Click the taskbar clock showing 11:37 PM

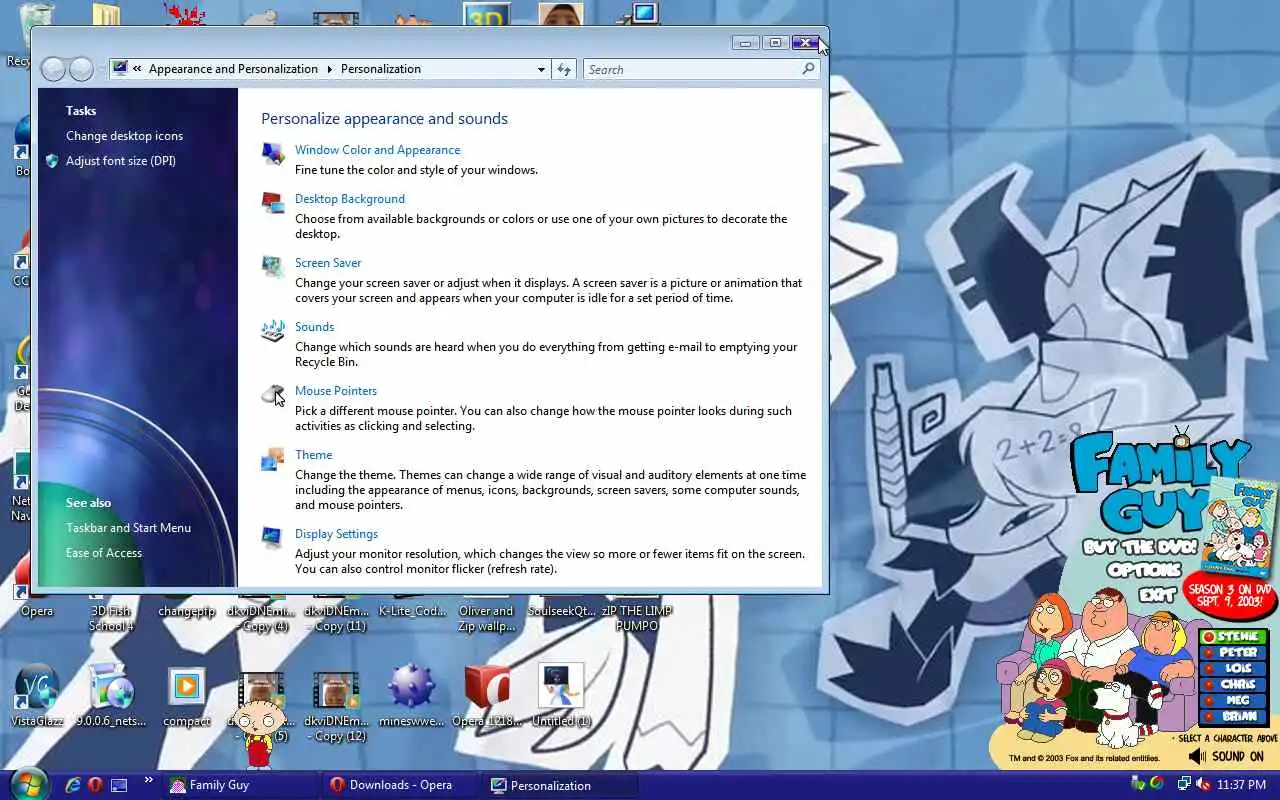coord(1242,785)
